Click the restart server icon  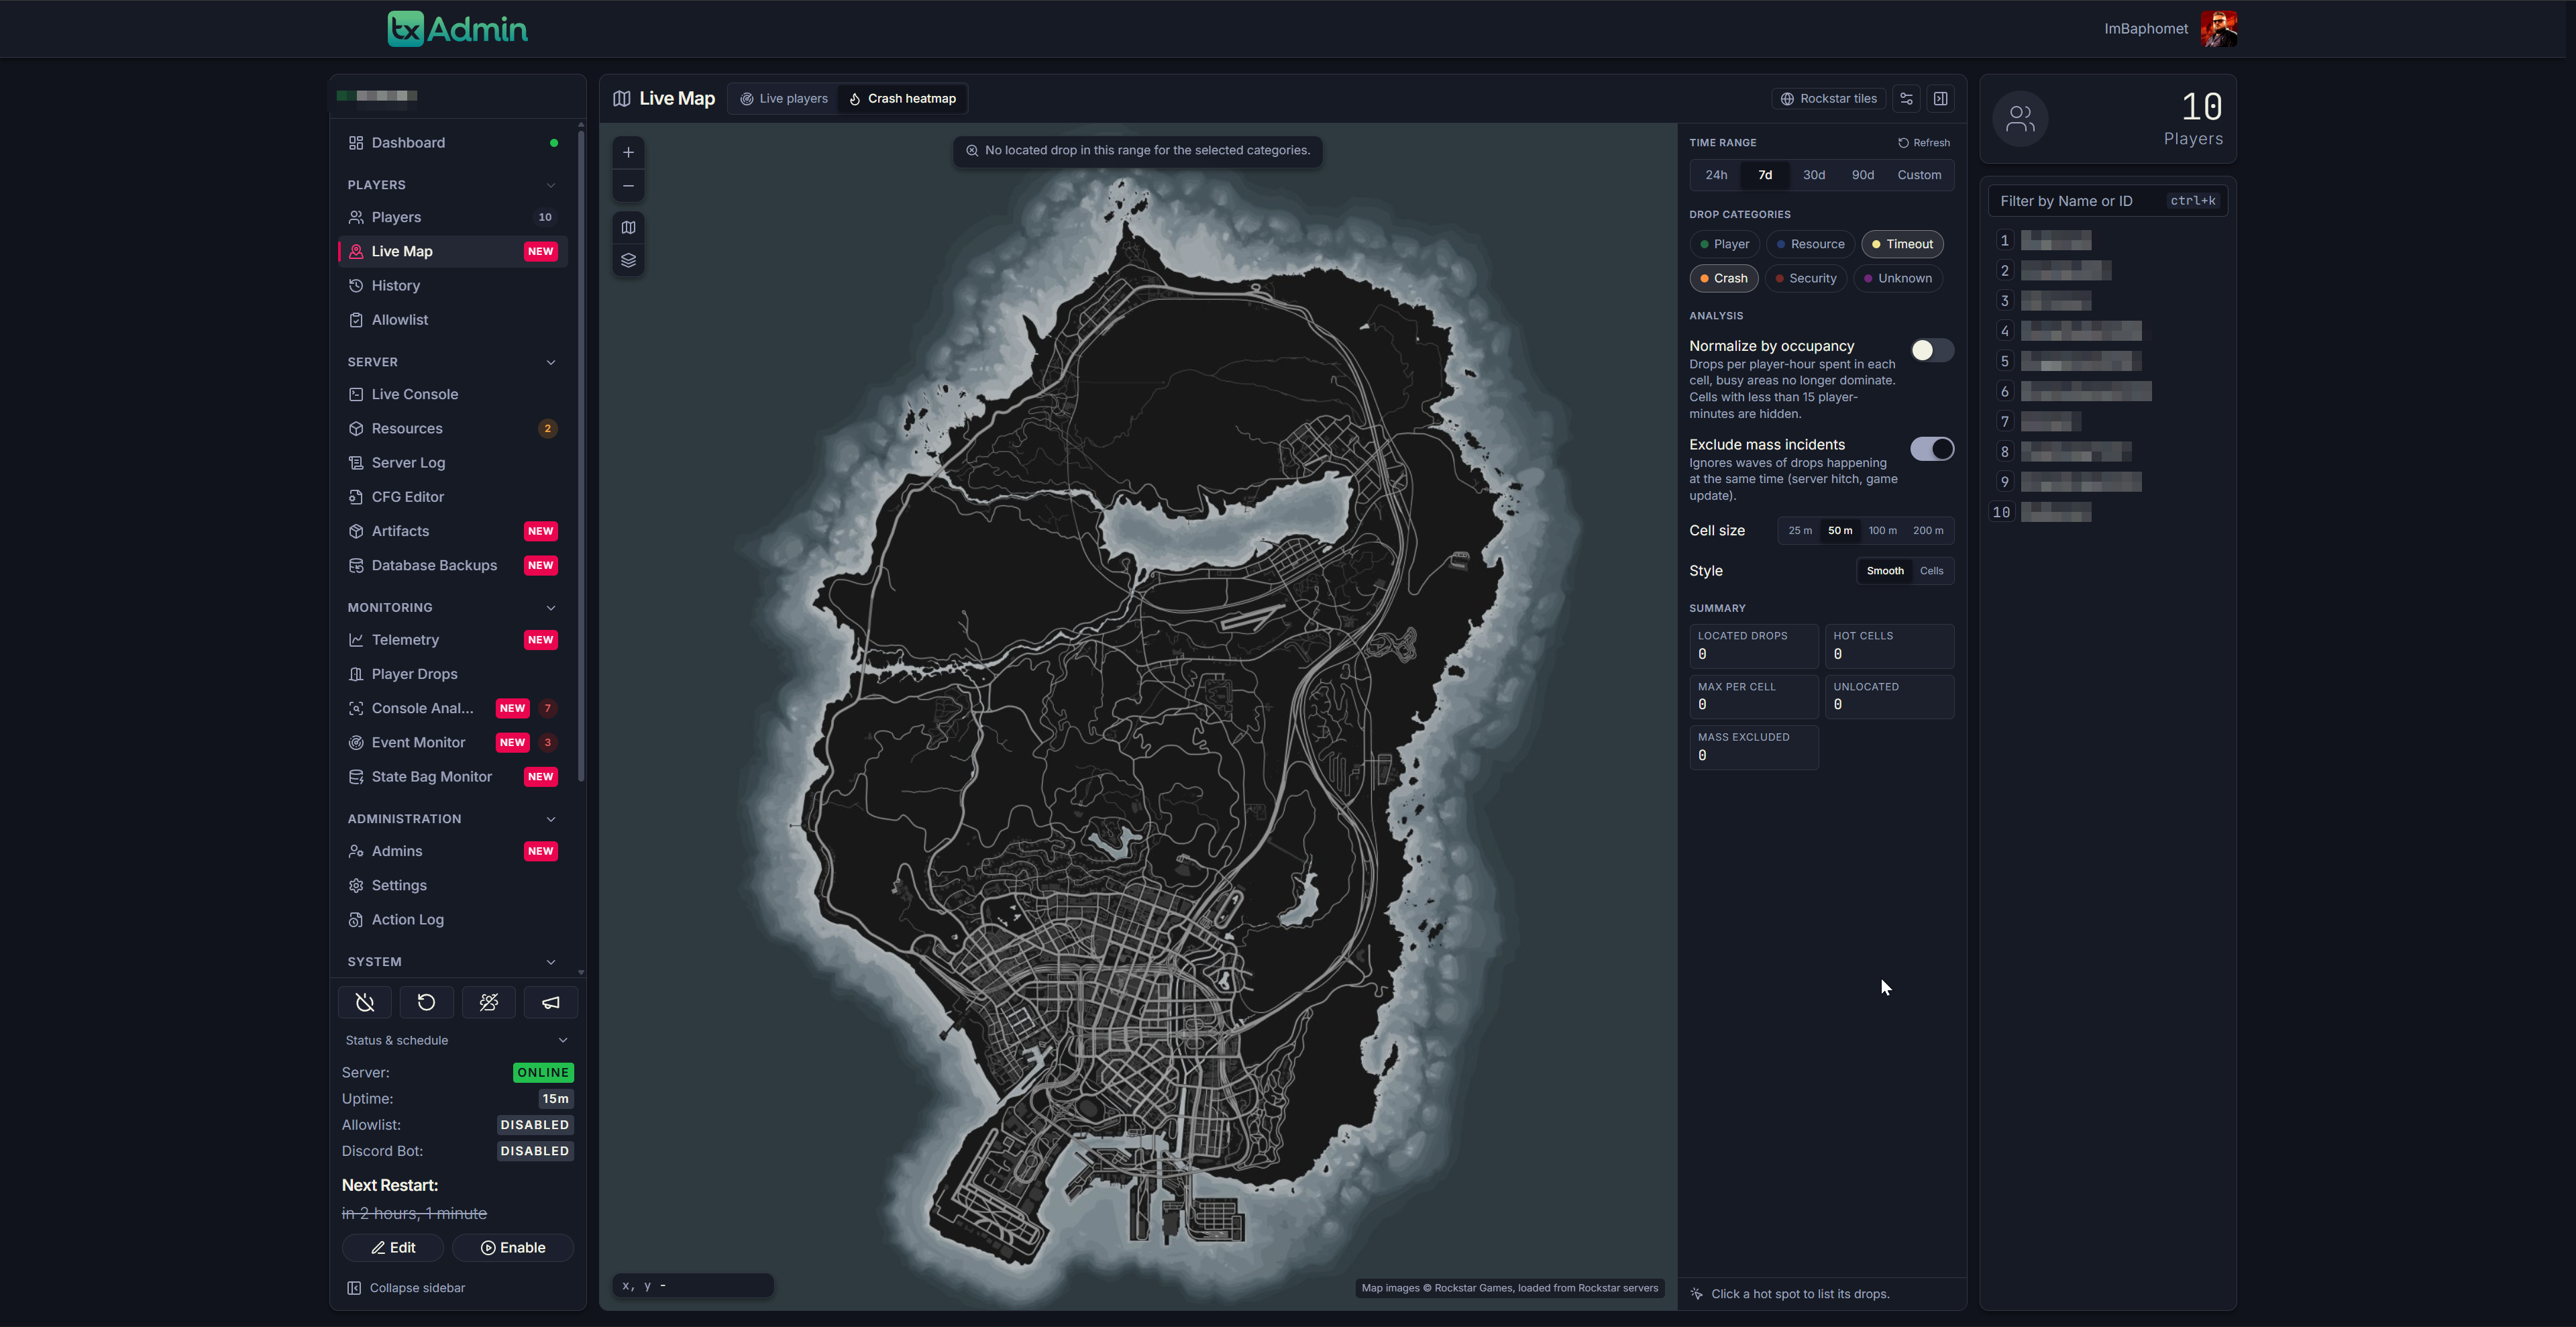(427, 1002)
